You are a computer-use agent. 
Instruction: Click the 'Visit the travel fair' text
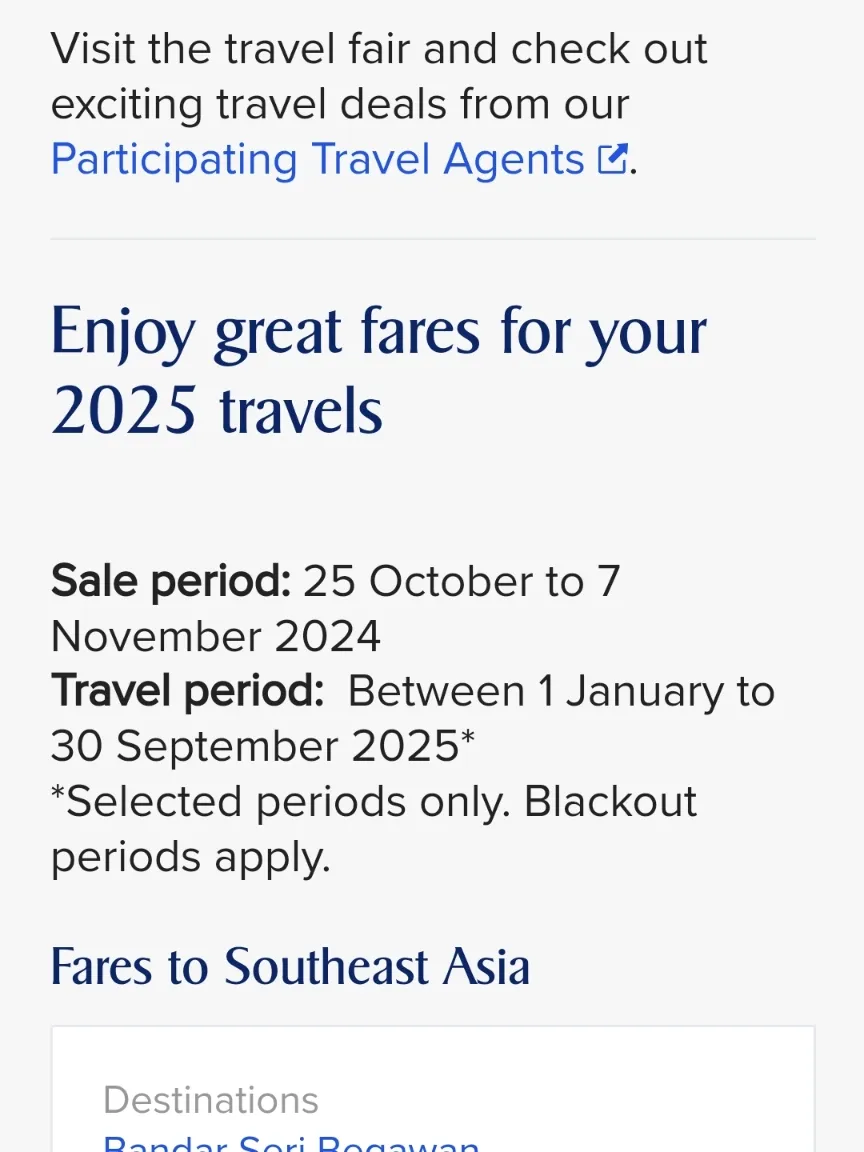[x=378, y=49]
